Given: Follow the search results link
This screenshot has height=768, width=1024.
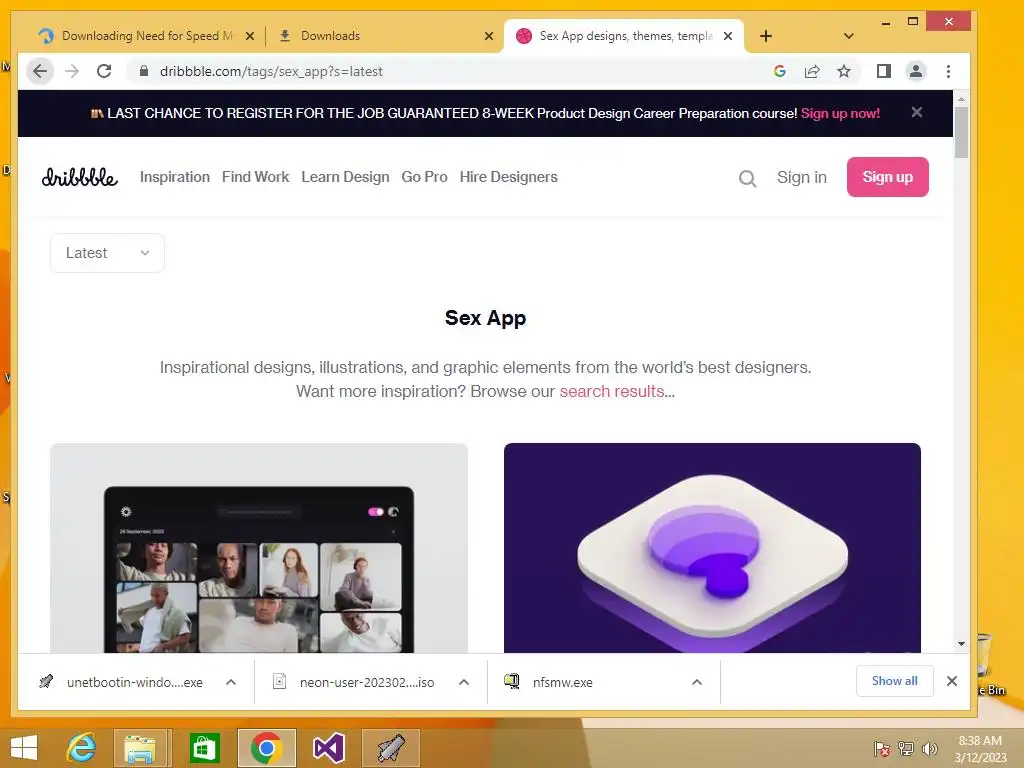Looking at the screenshot, I should (612, 391).
